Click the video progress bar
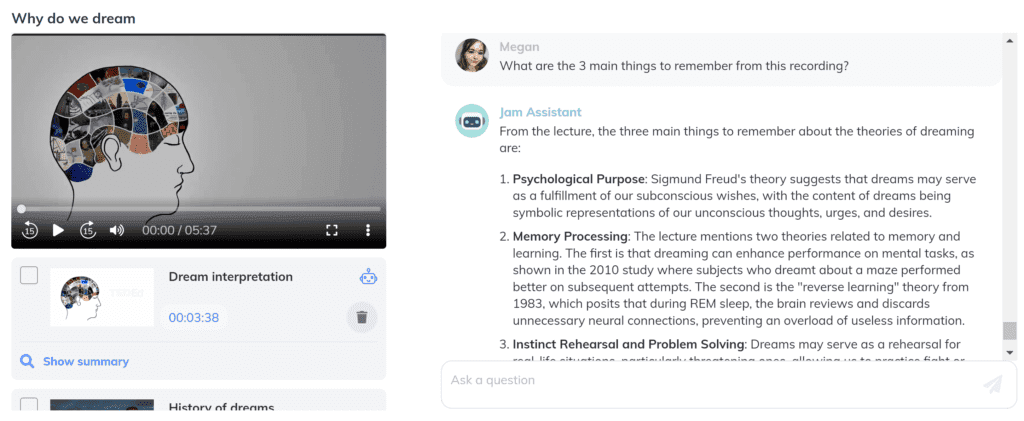The width and height of the screenshot is (1024, 421). pyautogui.click(x=199, y=209)
